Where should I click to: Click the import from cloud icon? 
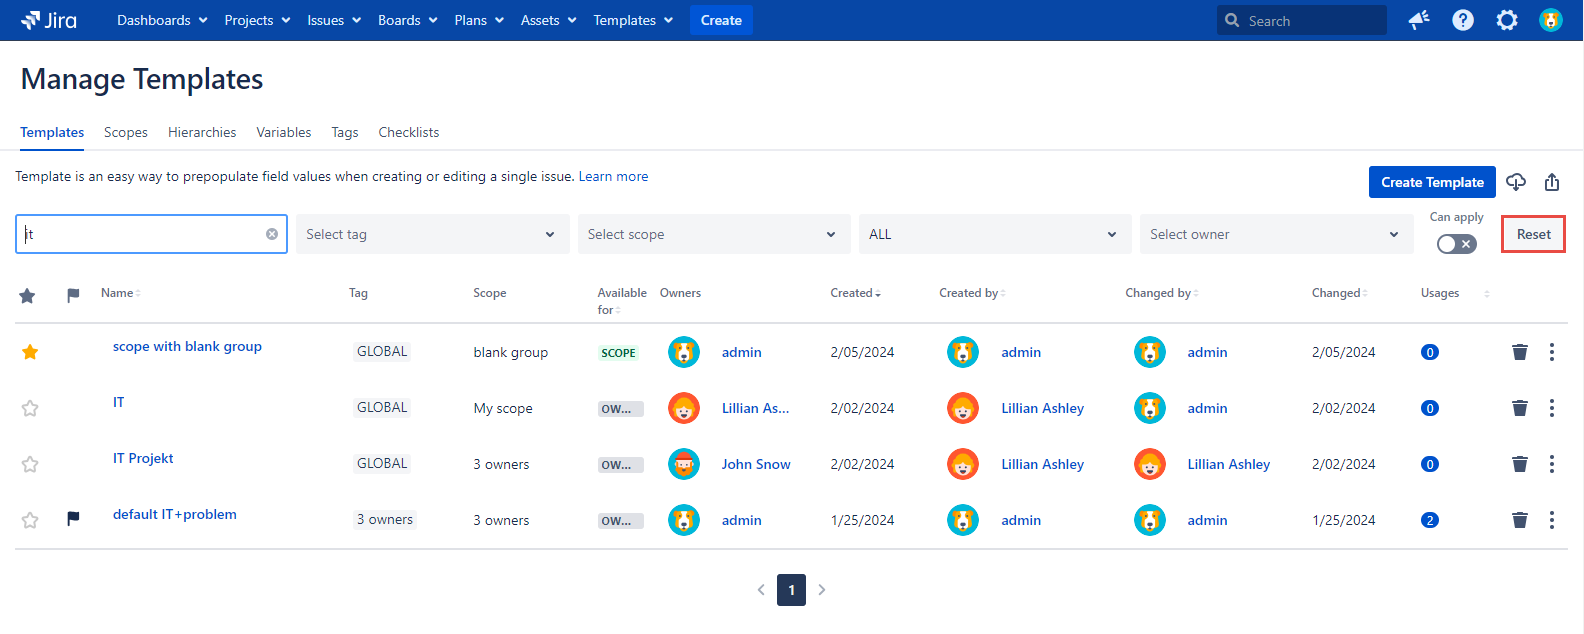[1516, 182]
